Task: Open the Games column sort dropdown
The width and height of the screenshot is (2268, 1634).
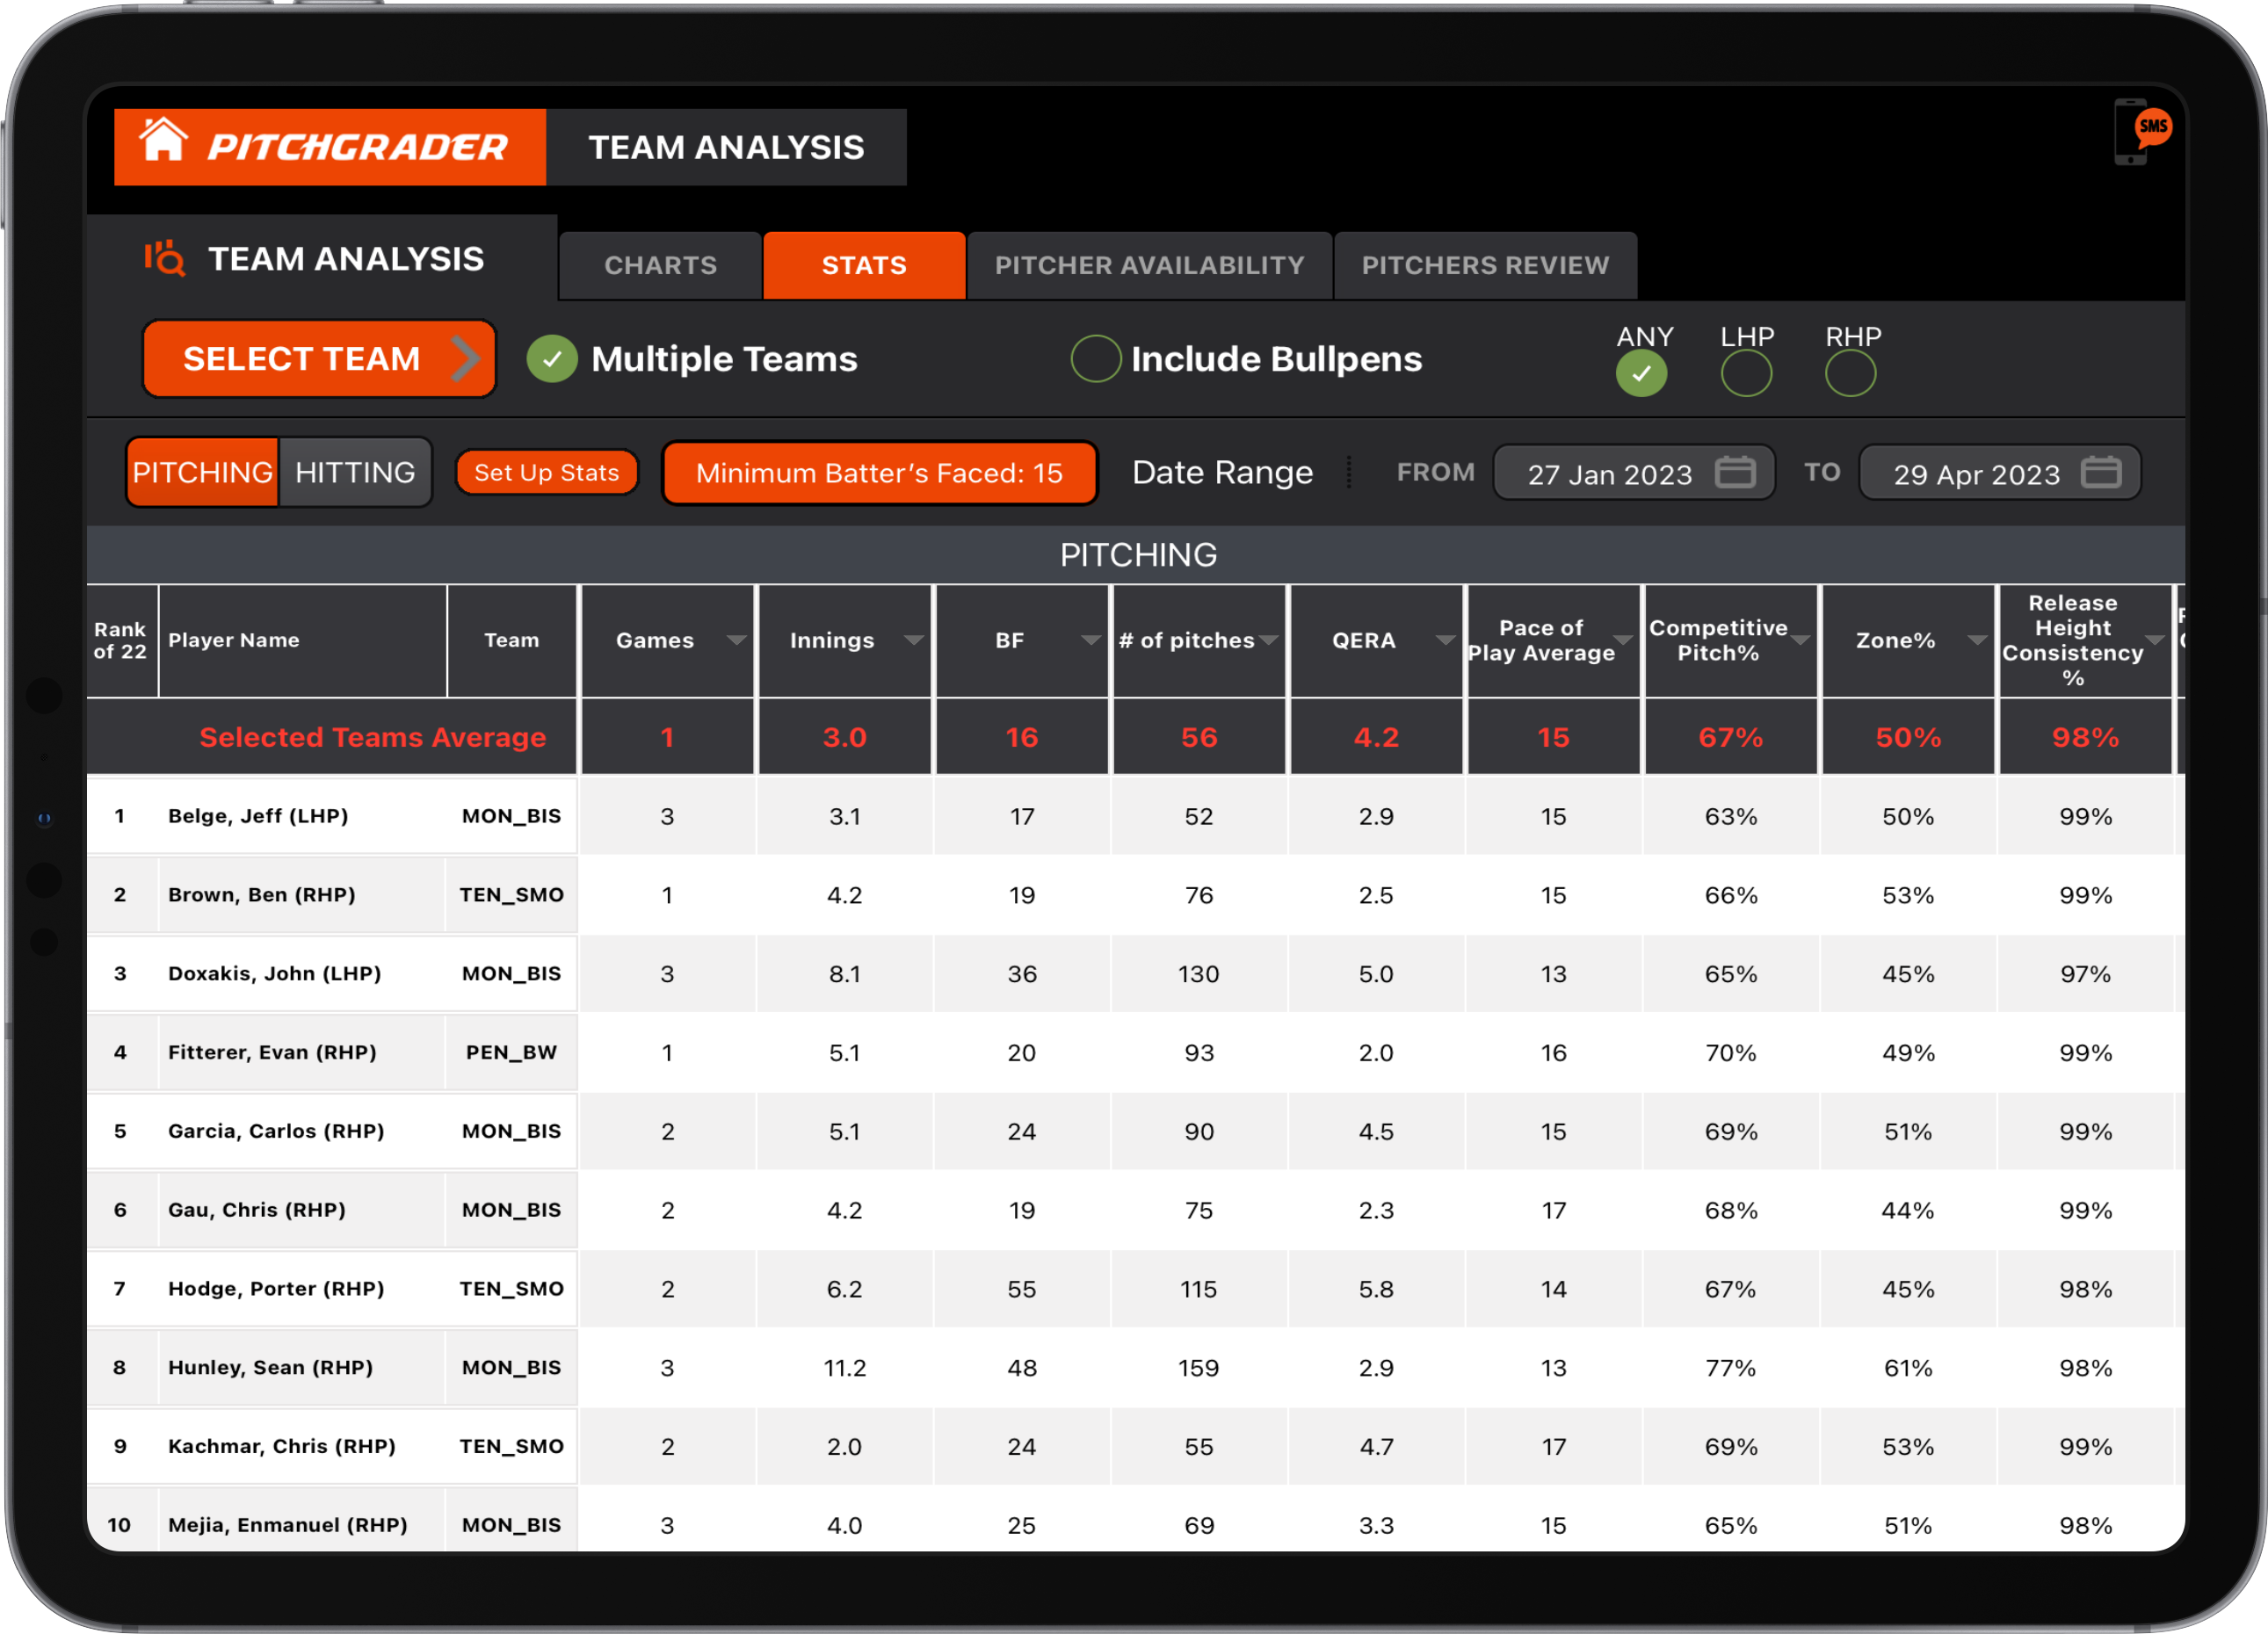Action: (738, 640)
